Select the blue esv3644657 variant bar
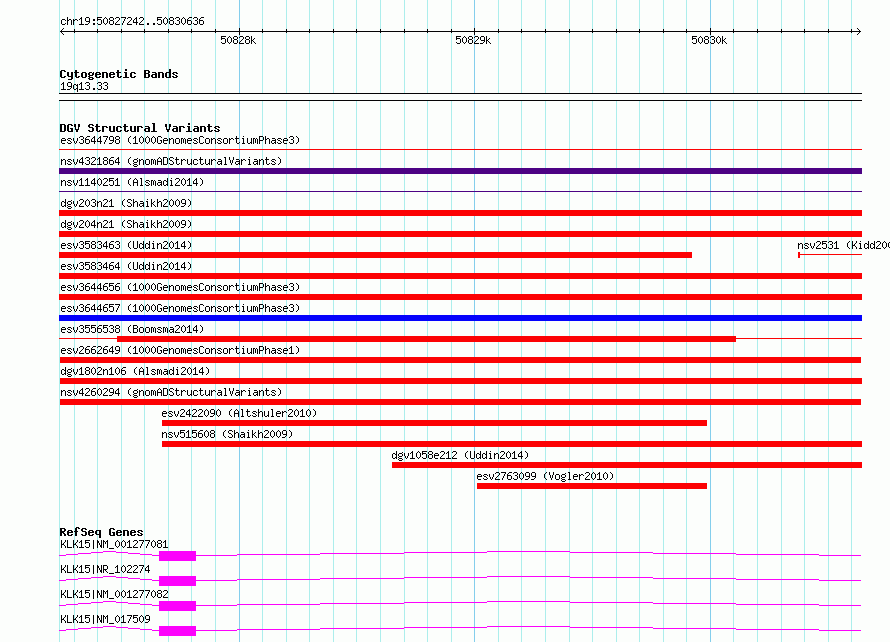890x642 pixels. [460, 318]
